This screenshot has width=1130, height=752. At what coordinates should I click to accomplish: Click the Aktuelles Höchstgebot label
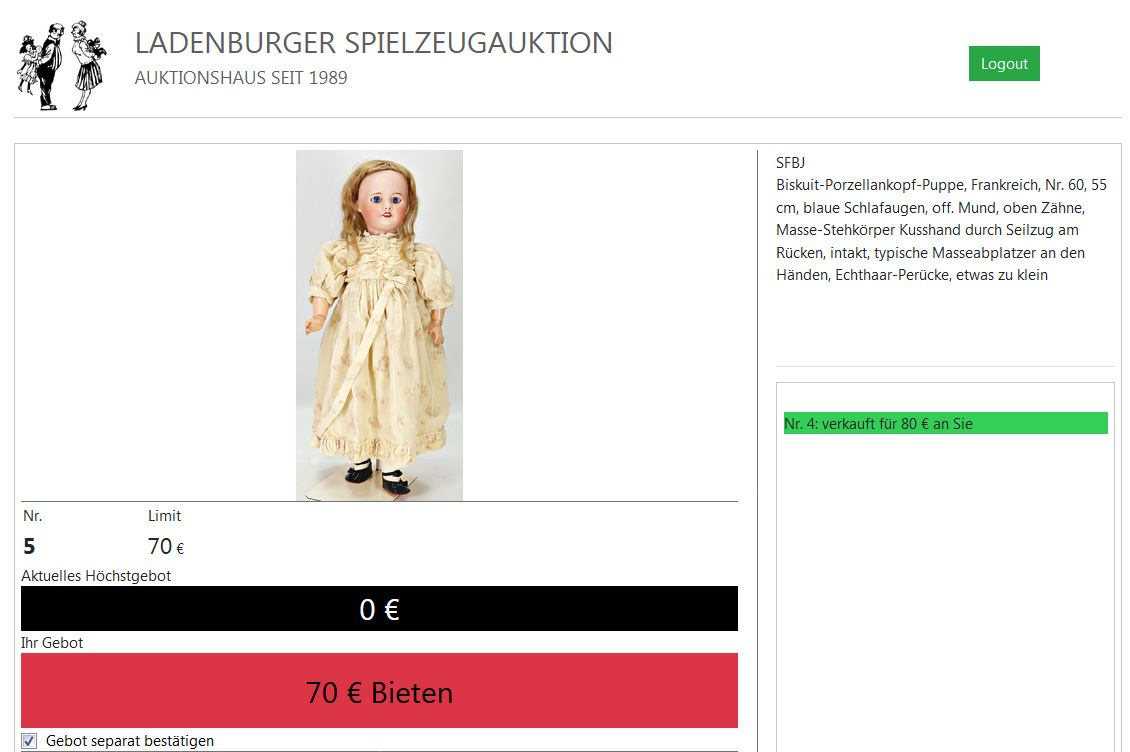pyautogui.click(x=96, y=575)
